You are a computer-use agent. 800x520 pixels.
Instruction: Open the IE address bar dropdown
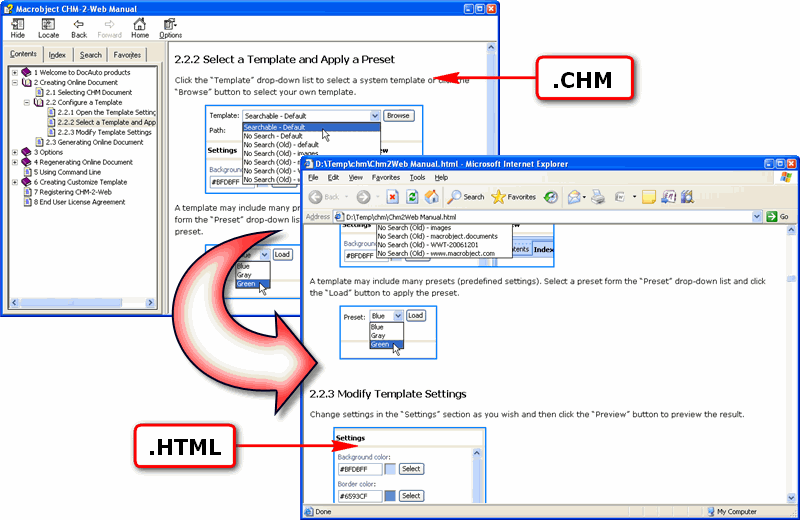(757, 216)
